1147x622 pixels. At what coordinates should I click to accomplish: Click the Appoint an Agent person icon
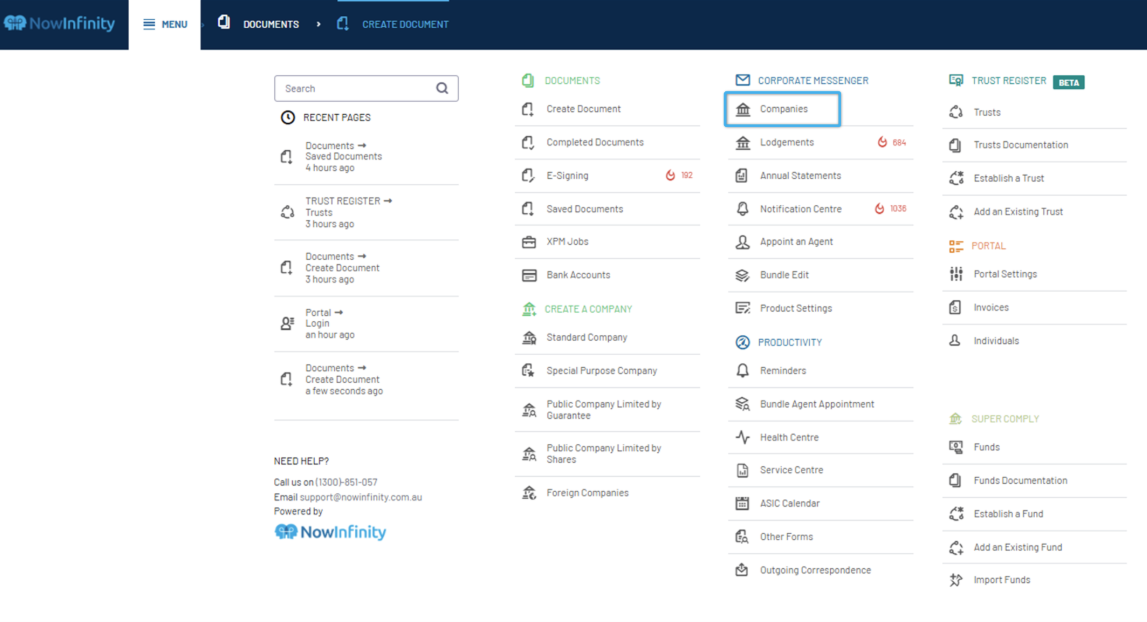(742, 242)
